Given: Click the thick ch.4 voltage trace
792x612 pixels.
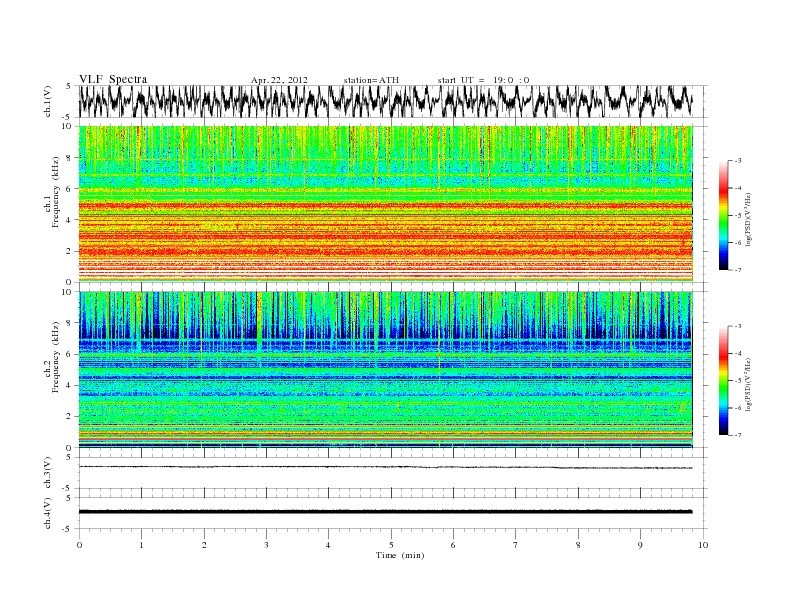Looking at the screenshot, I should tap(386, 512).
